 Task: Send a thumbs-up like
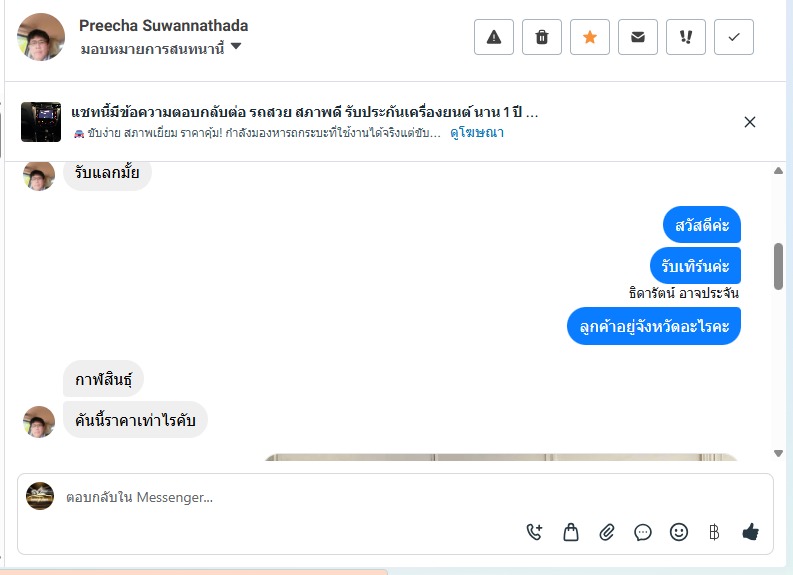coord(751,532)
